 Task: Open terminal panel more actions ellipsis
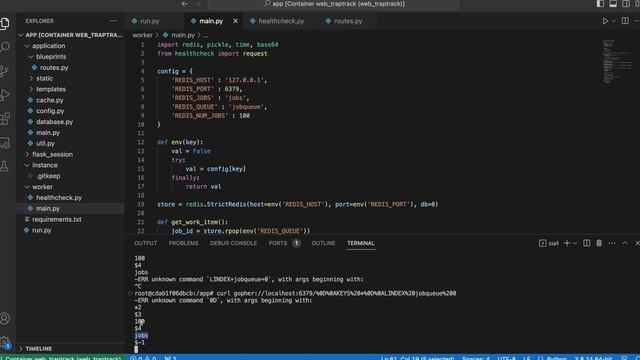612,243
